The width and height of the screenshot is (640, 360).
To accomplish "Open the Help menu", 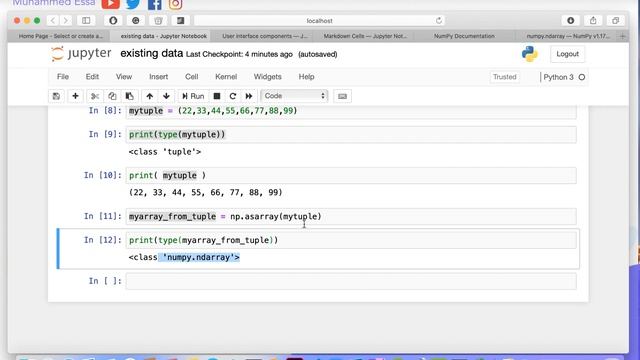I will tap(306, 77).
